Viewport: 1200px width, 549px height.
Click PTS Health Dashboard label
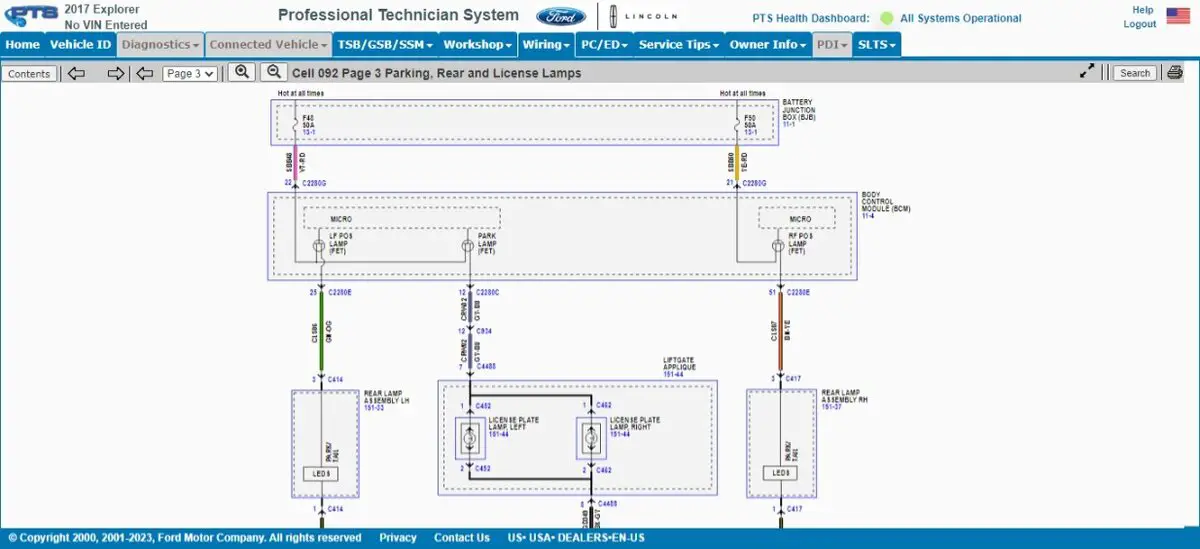click(x=809, y=18)
